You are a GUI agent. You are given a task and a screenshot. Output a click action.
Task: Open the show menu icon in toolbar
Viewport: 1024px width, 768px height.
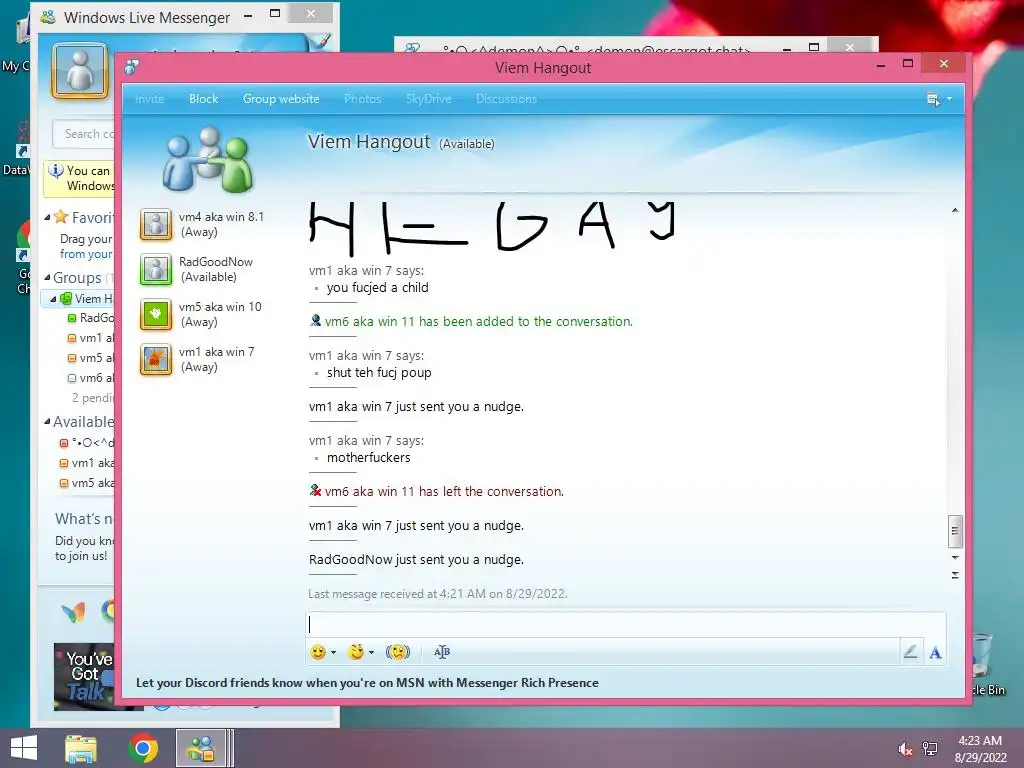pos(933,99)
